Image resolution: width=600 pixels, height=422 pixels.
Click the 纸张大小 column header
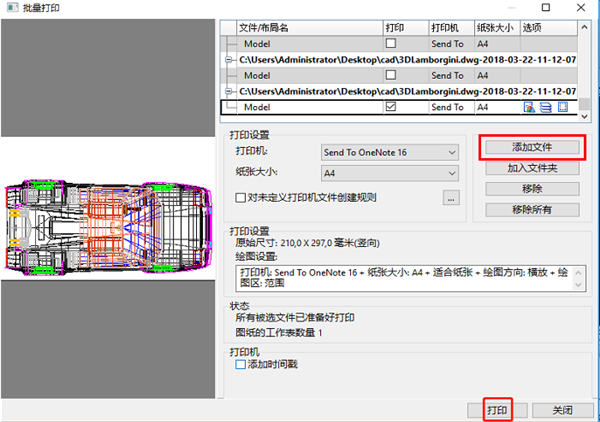click(497, 28)
